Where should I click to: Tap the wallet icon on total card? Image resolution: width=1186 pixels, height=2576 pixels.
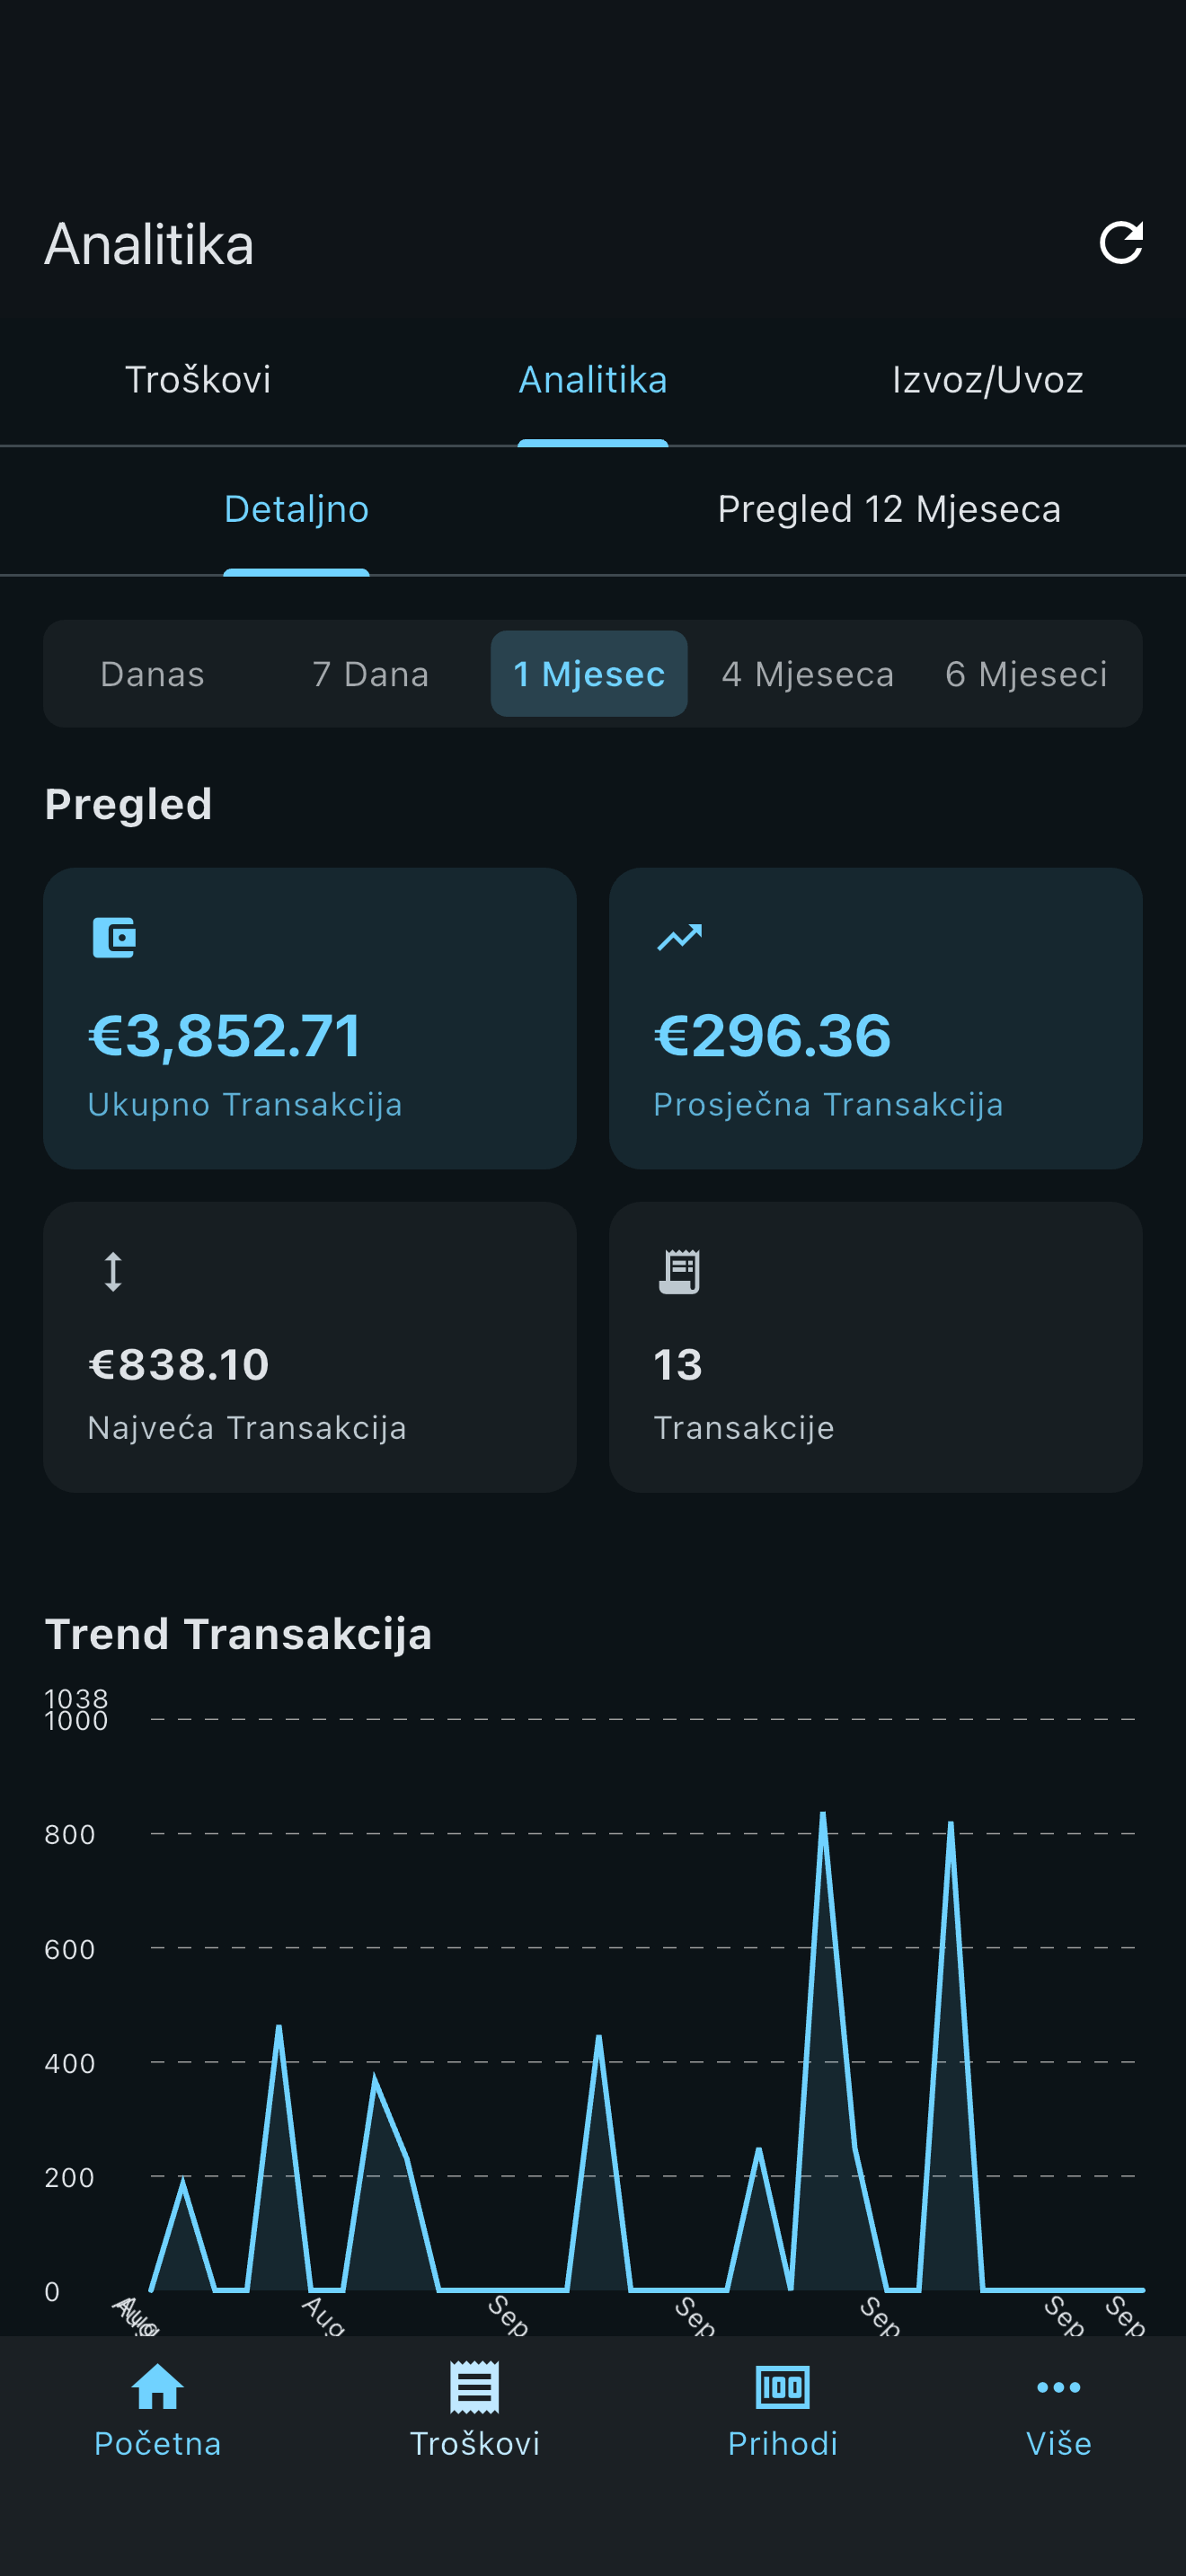click(114, 938)
